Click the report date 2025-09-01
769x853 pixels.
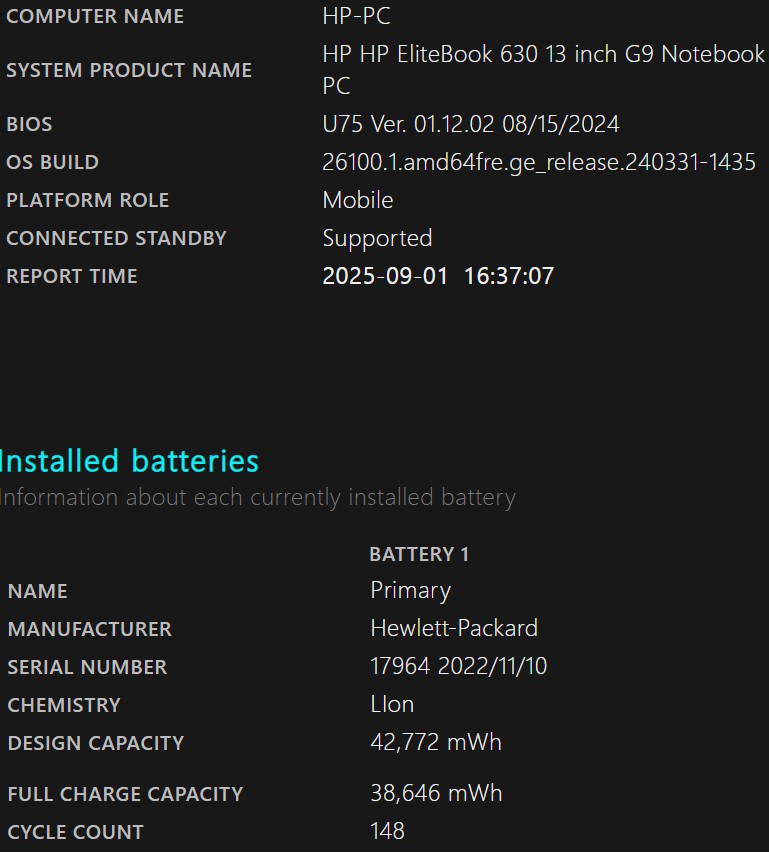click(x=384, y=276)
